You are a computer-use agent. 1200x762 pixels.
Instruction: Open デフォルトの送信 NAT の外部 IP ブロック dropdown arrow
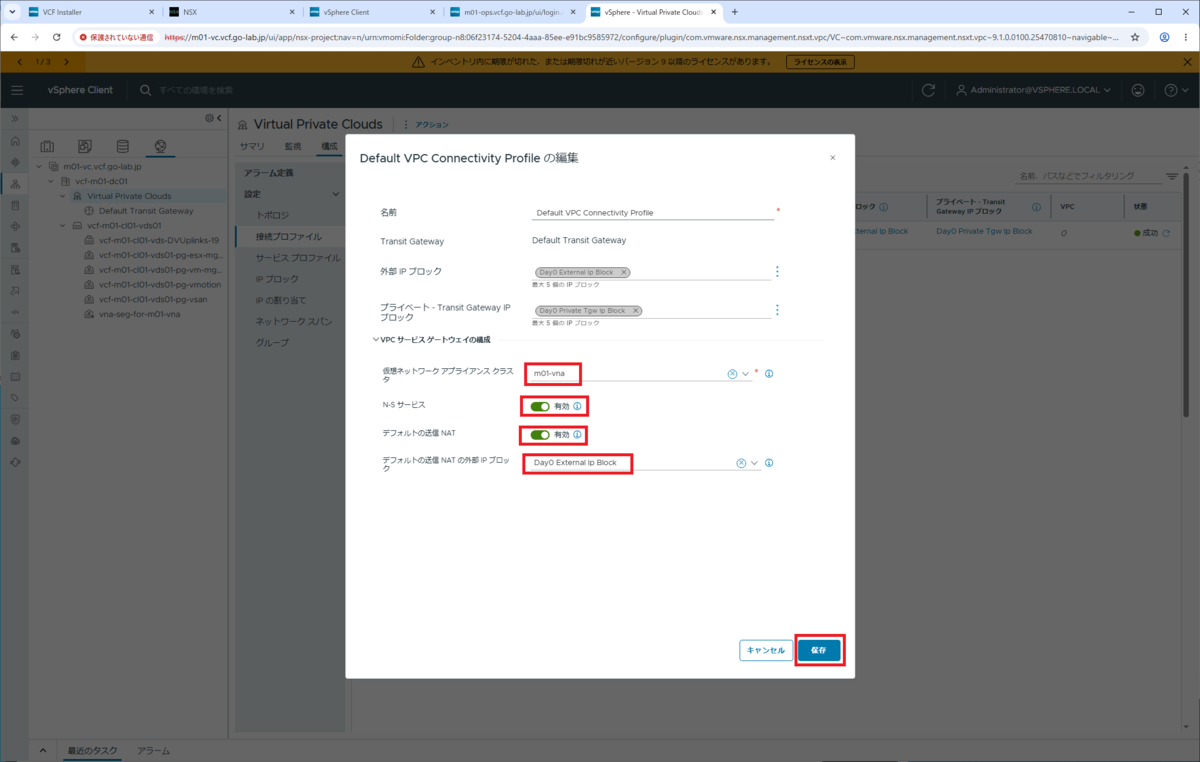pos(755,463)
